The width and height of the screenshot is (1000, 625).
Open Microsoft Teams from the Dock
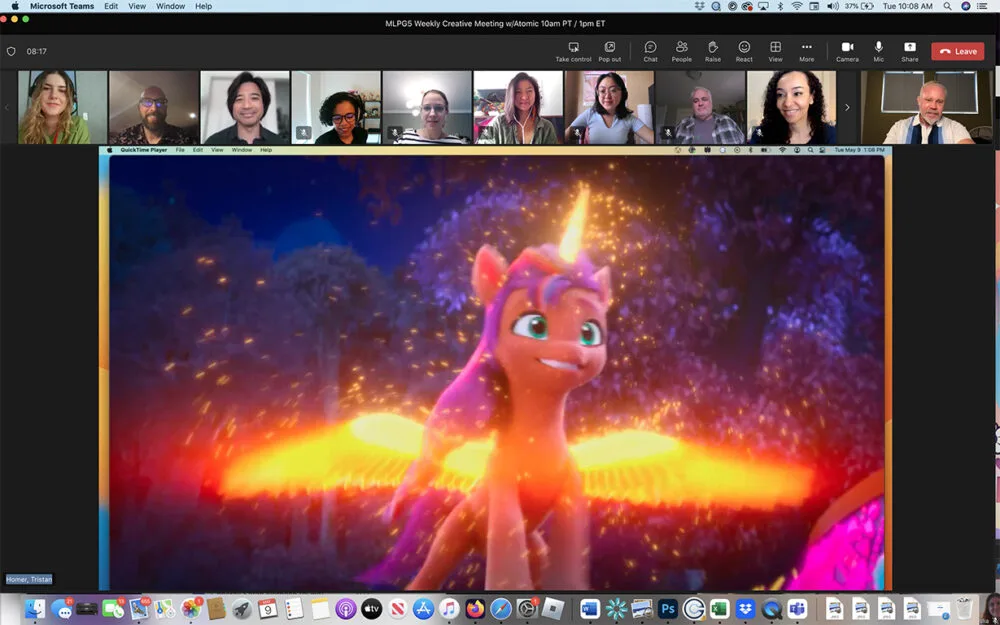[x=797, y=609]
